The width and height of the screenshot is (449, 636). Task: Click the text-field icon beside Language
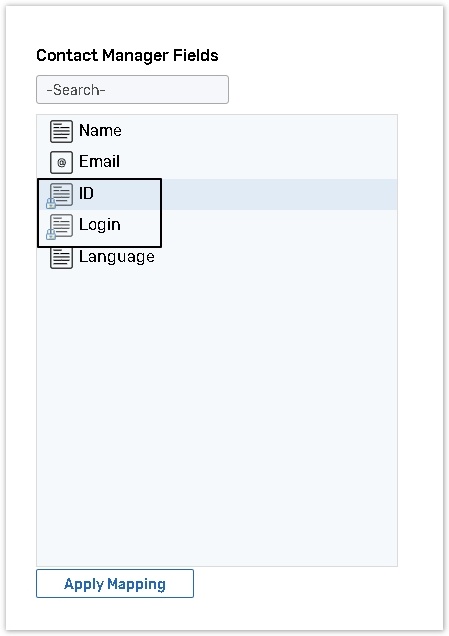(x=61, y=258)
